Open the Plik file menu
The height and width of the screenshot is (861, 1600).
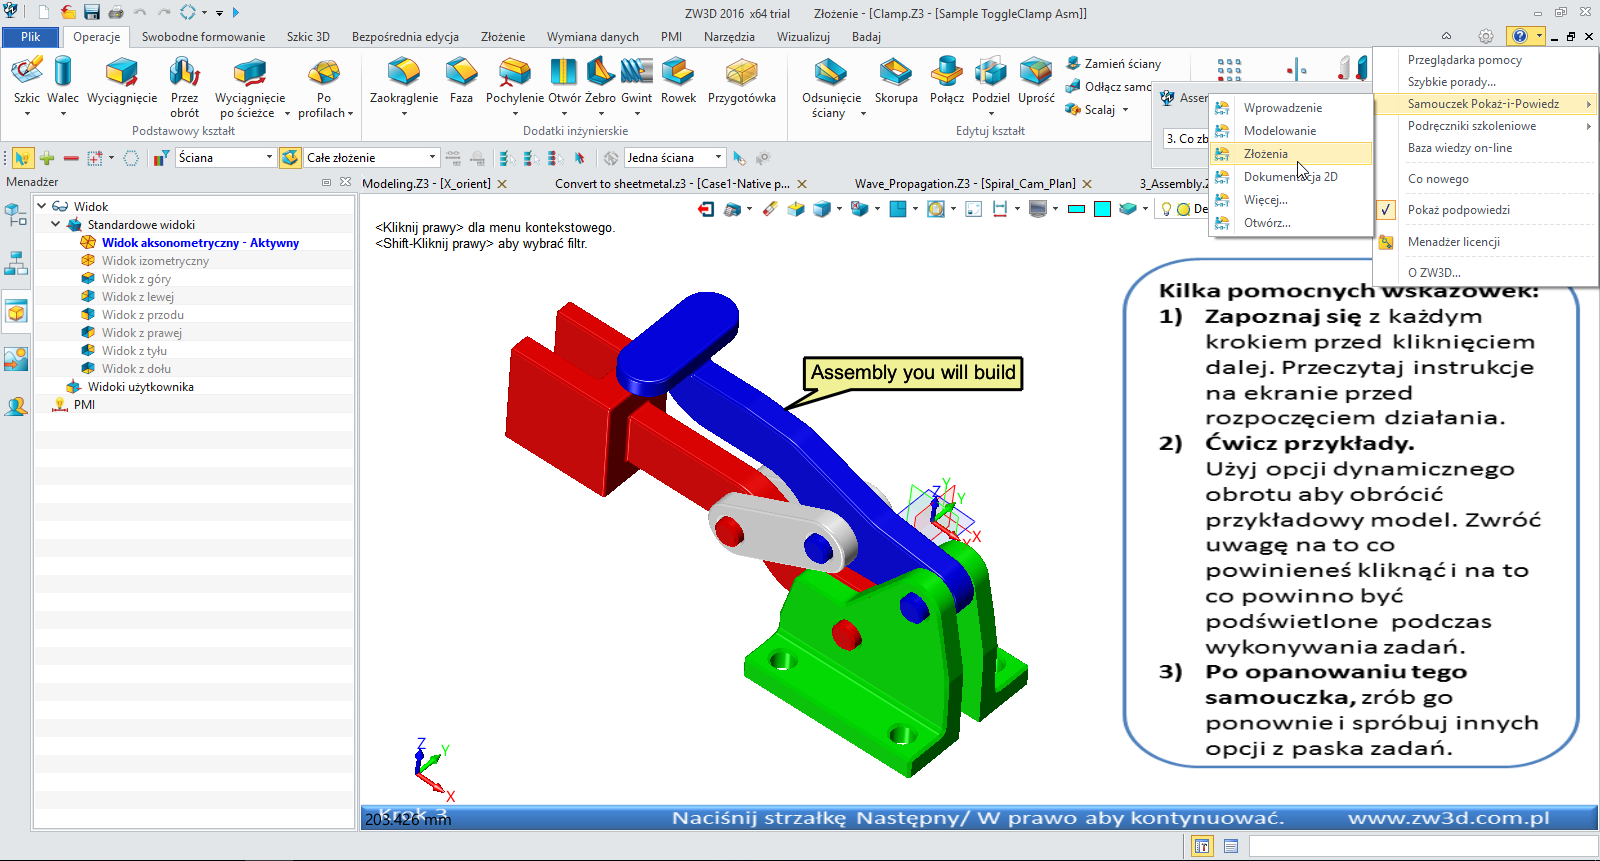(x=31, y=37)
